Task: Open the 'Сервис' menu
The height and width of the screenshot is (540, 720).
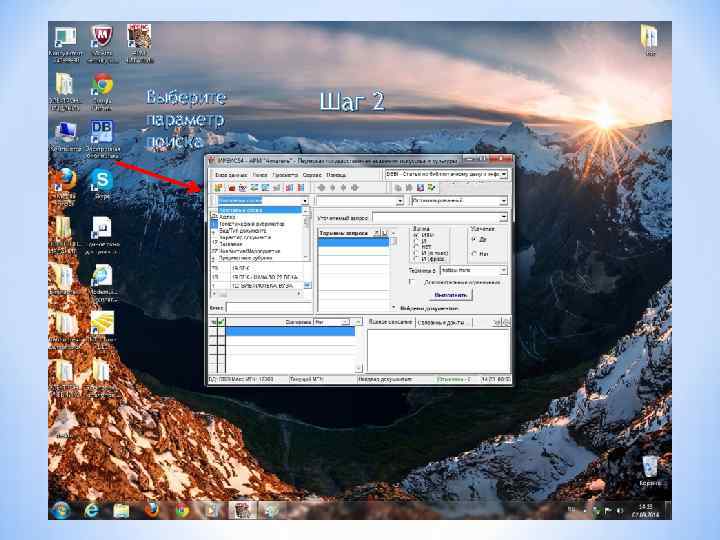Action: point(313,173)
